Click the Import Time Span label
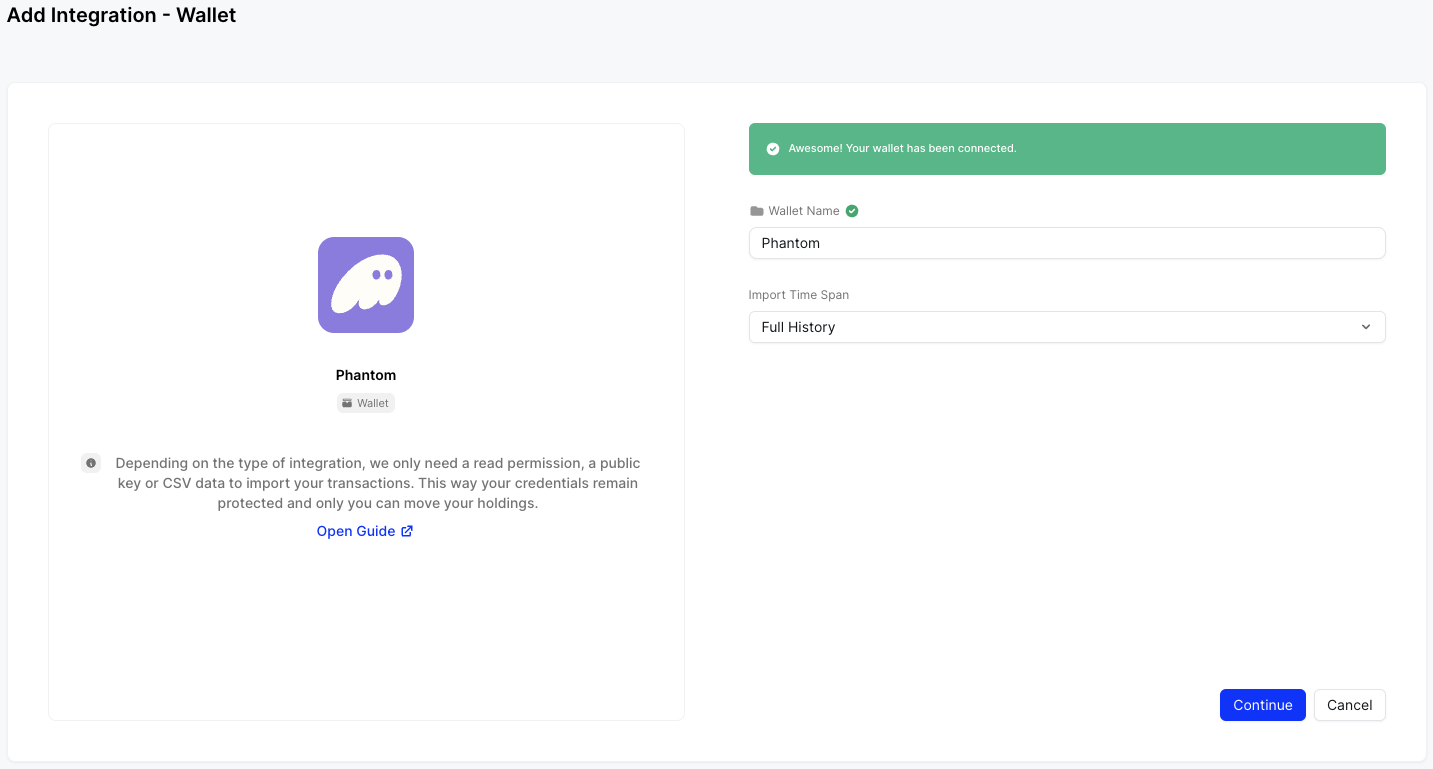Screen dimensions: 1433x769 pyautogui.click(x=799, y=295)
